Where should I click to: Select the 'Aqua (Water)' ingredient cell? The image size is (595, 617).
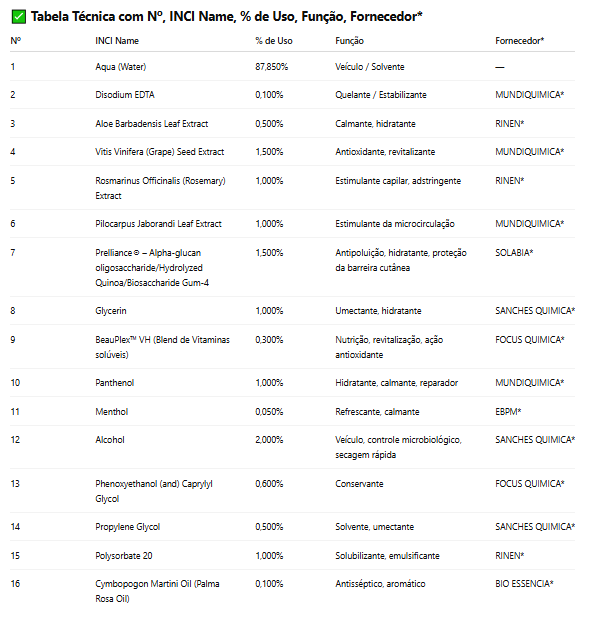coord(121,67)
